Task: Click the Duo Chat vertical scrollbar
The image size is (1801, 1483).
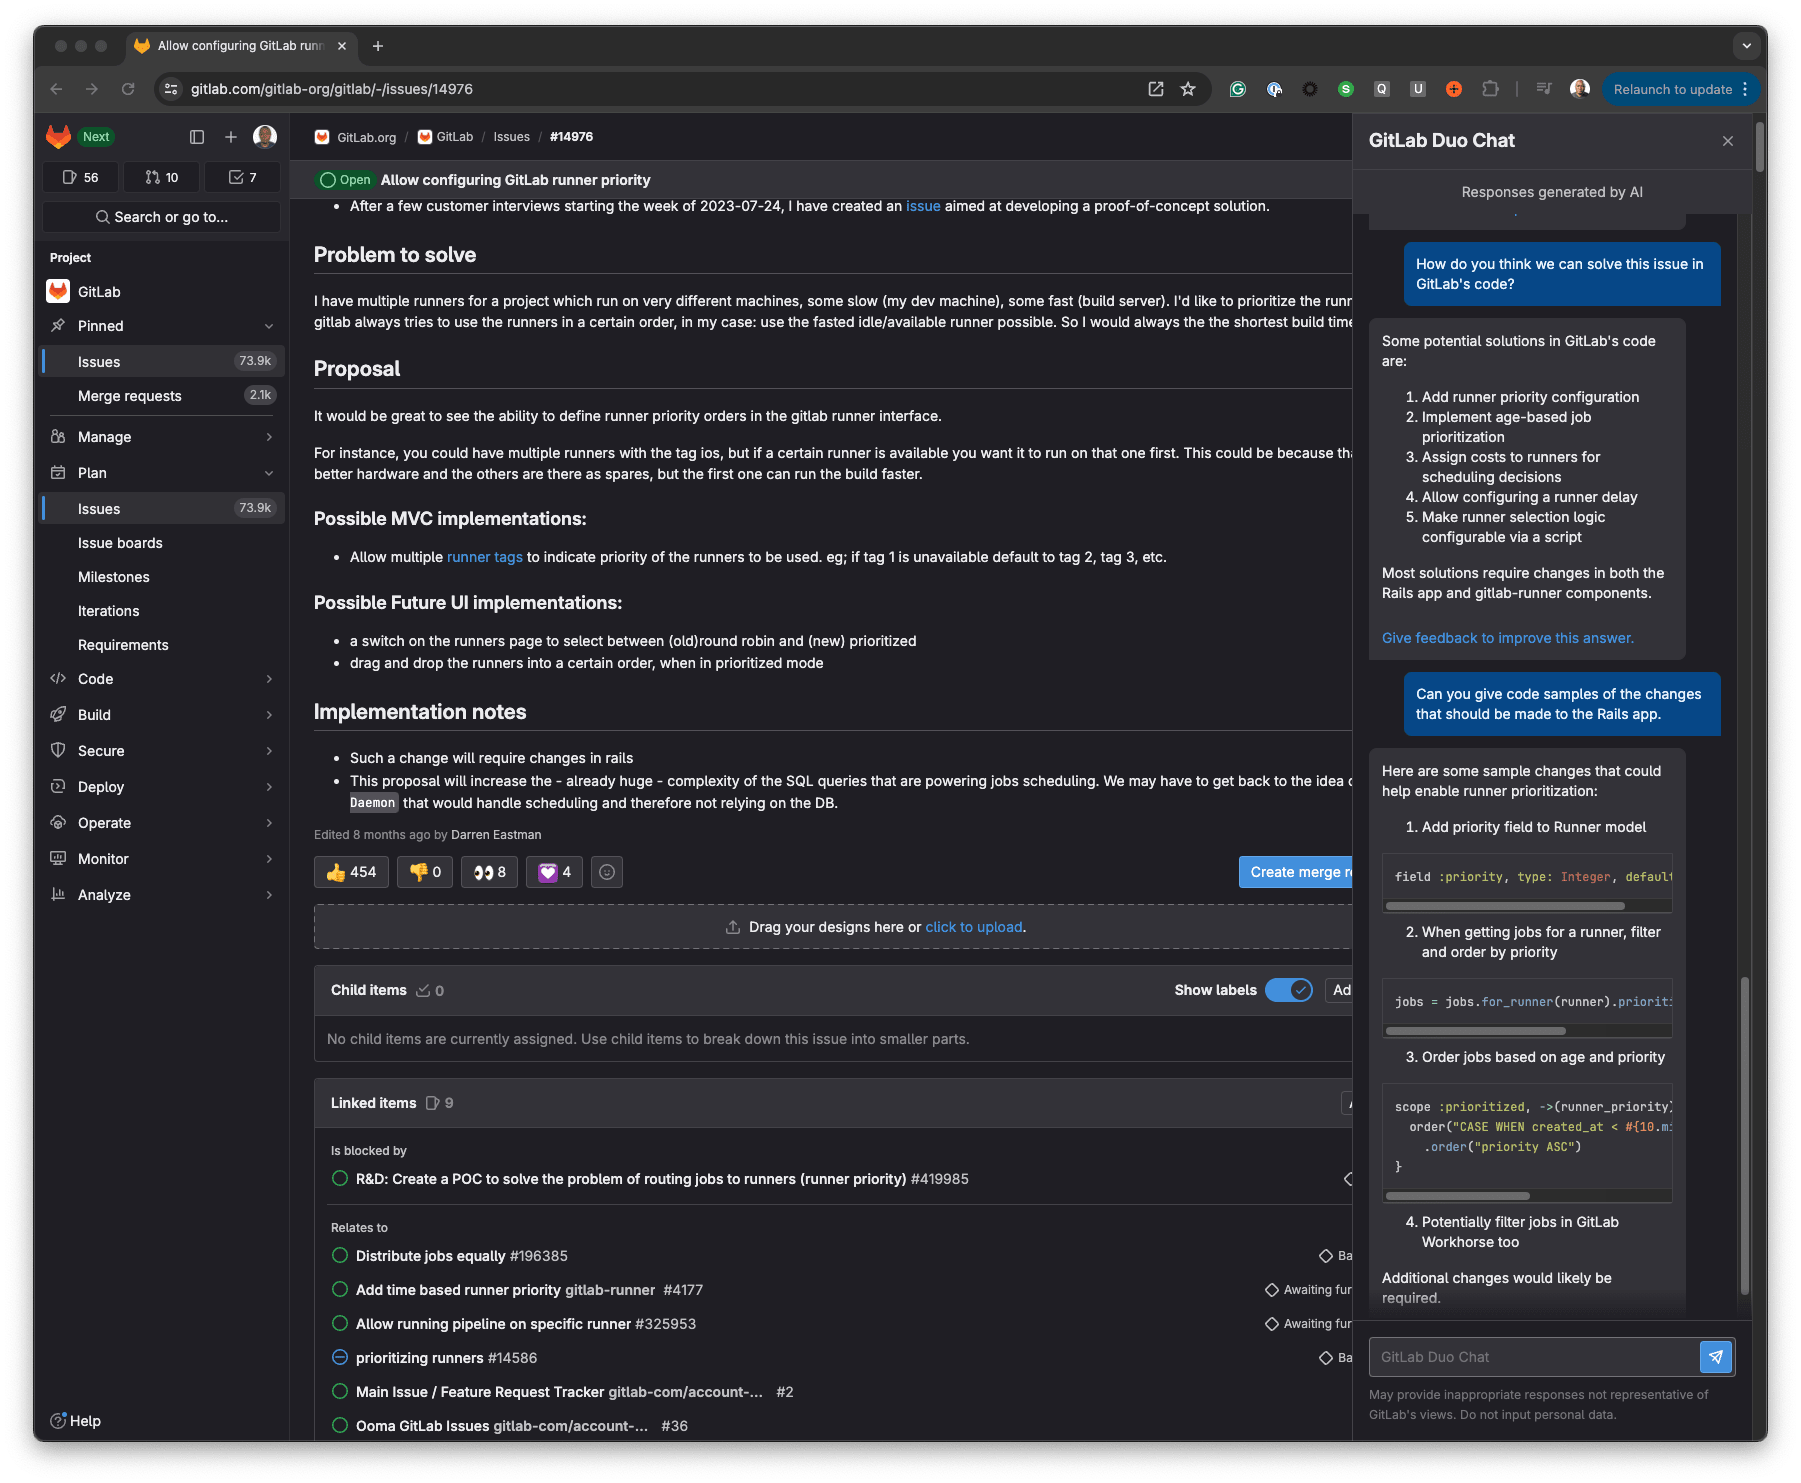Action: [1745, 1135]
